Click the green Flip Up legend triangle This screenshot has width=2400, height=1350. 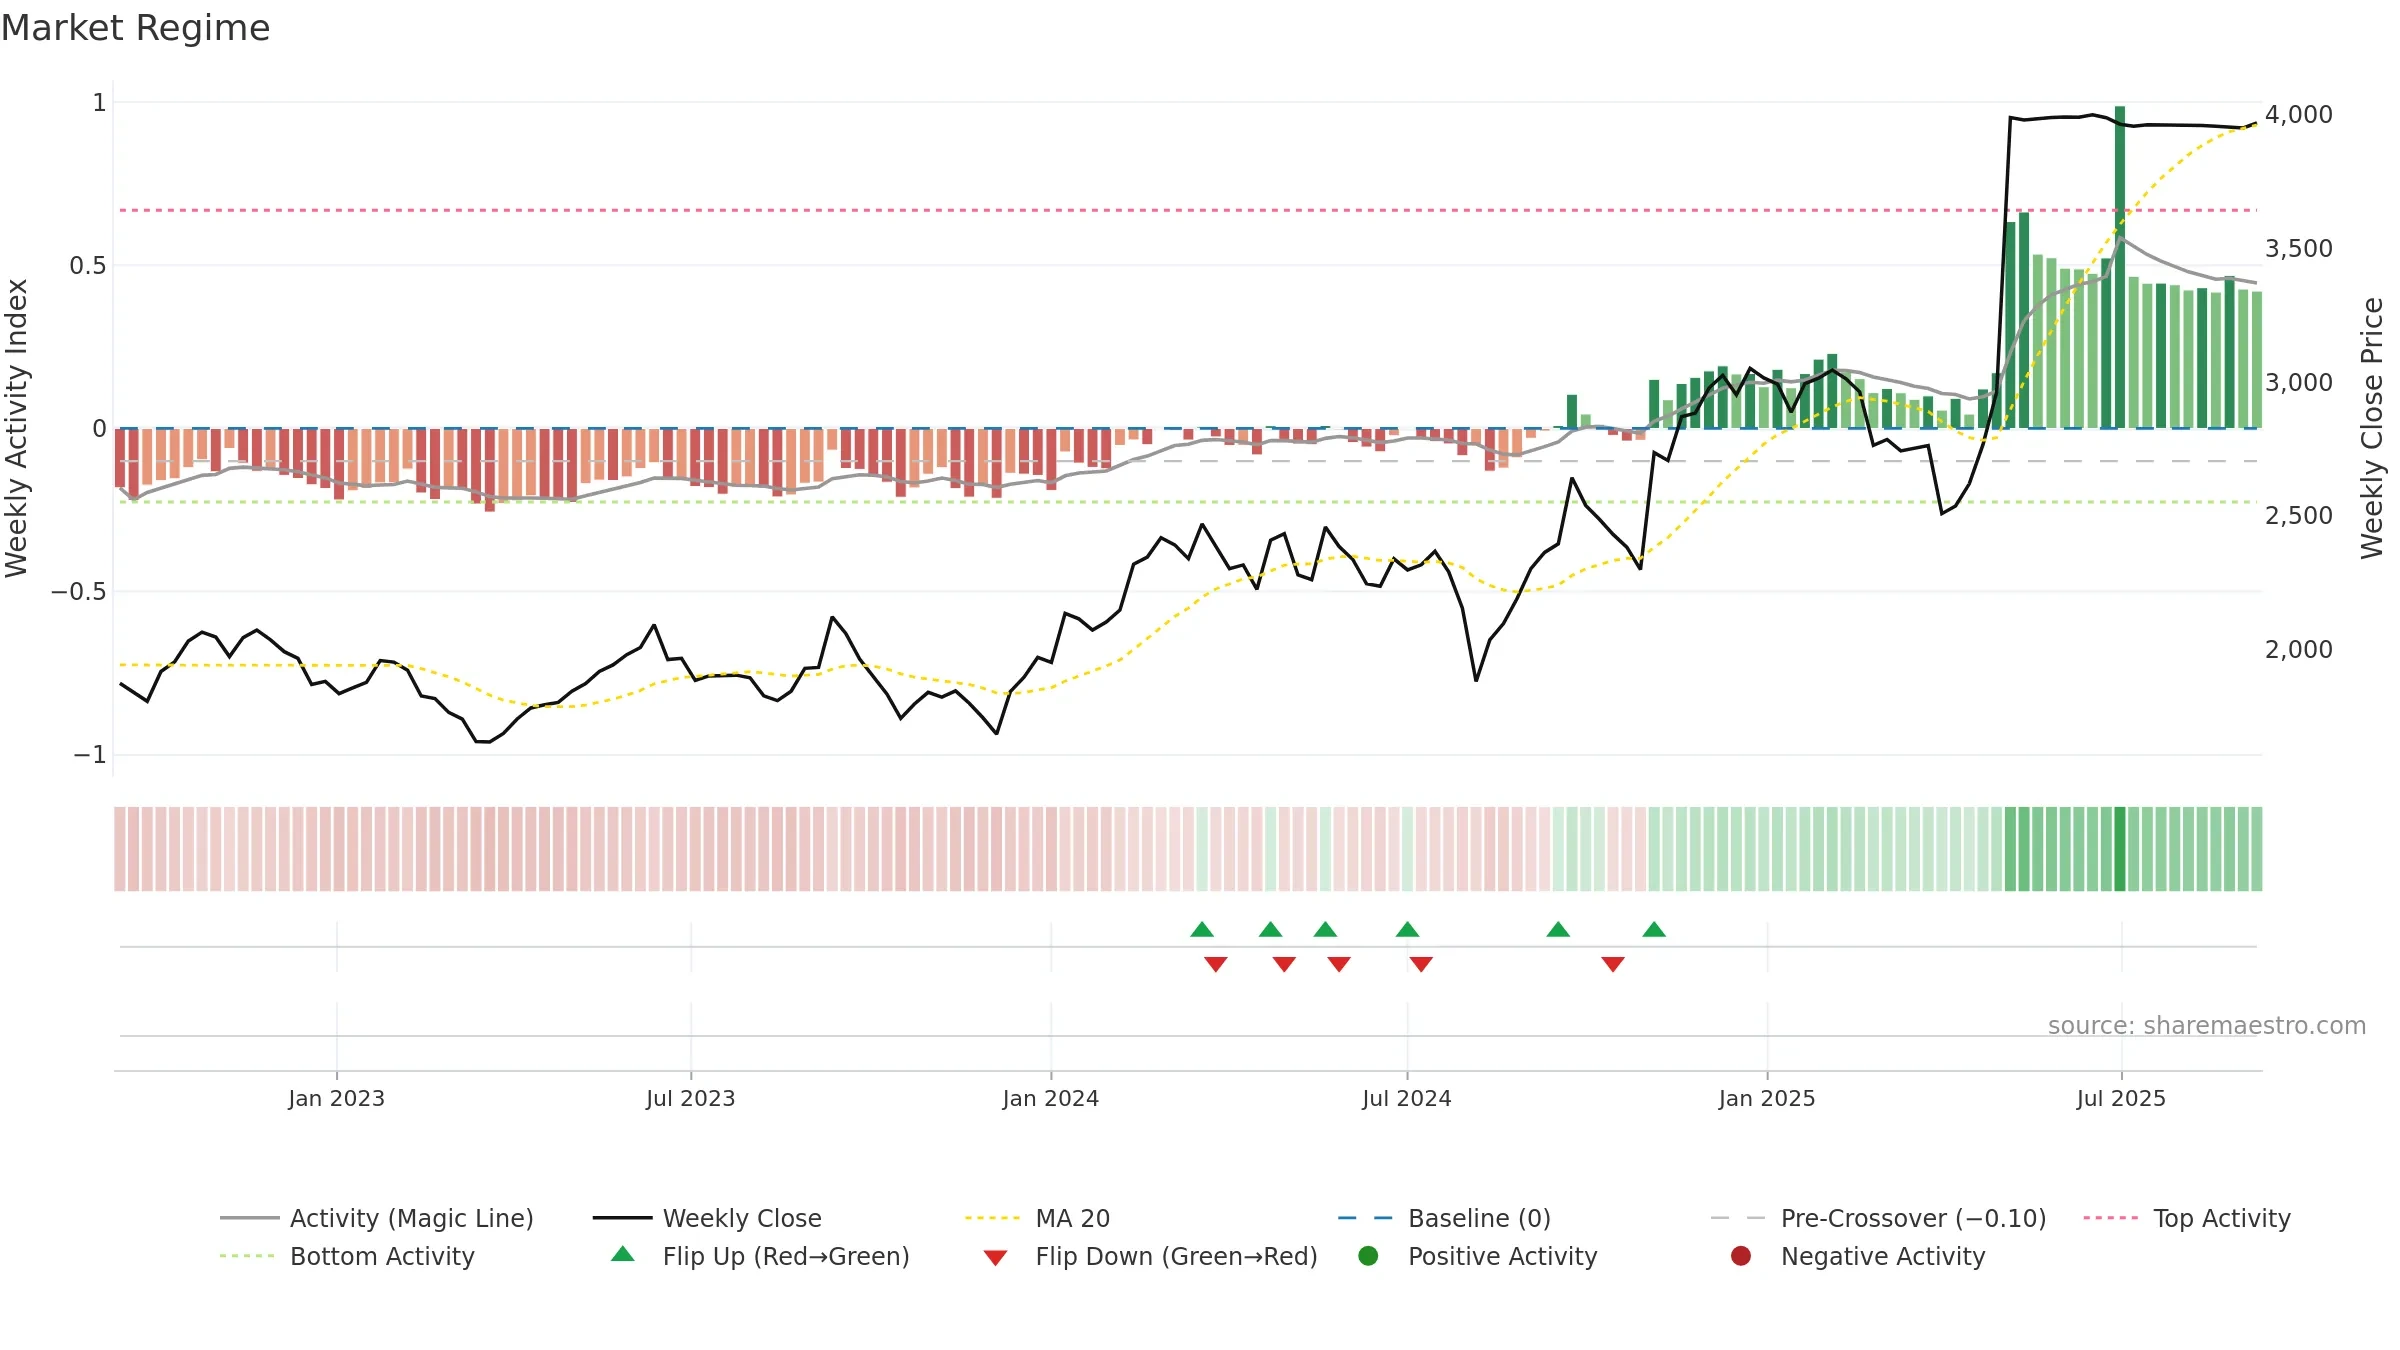623,1254
